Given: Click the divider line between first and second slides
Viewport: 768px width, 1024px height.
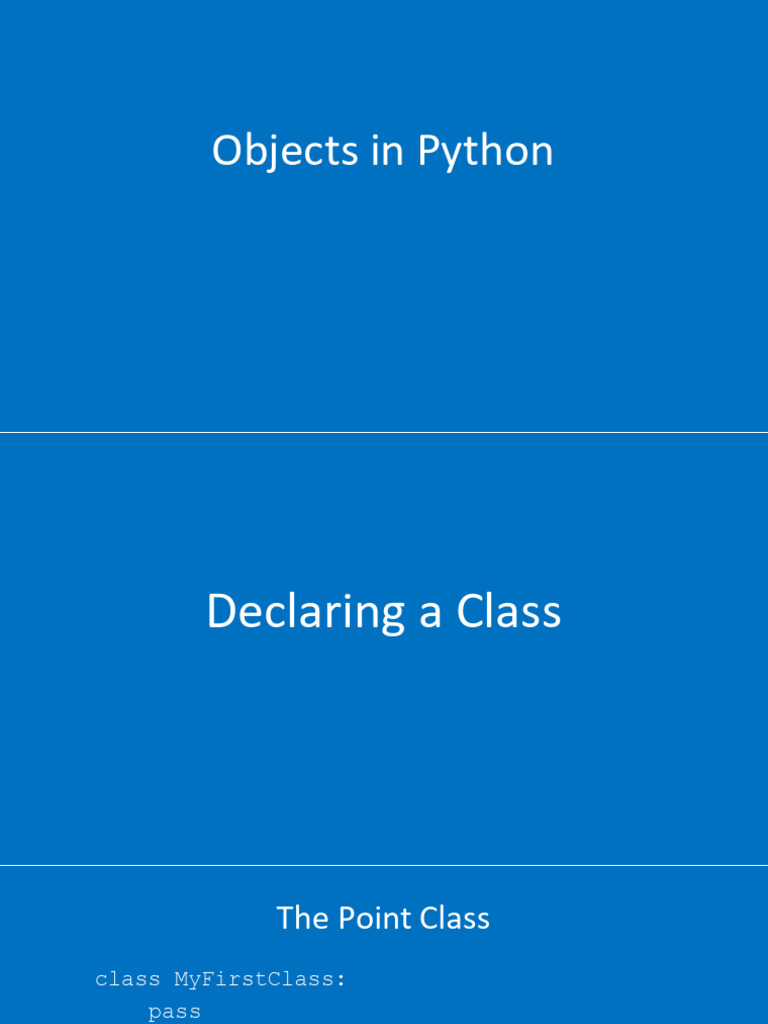Looking at the screenshot, I should point(384,432).
